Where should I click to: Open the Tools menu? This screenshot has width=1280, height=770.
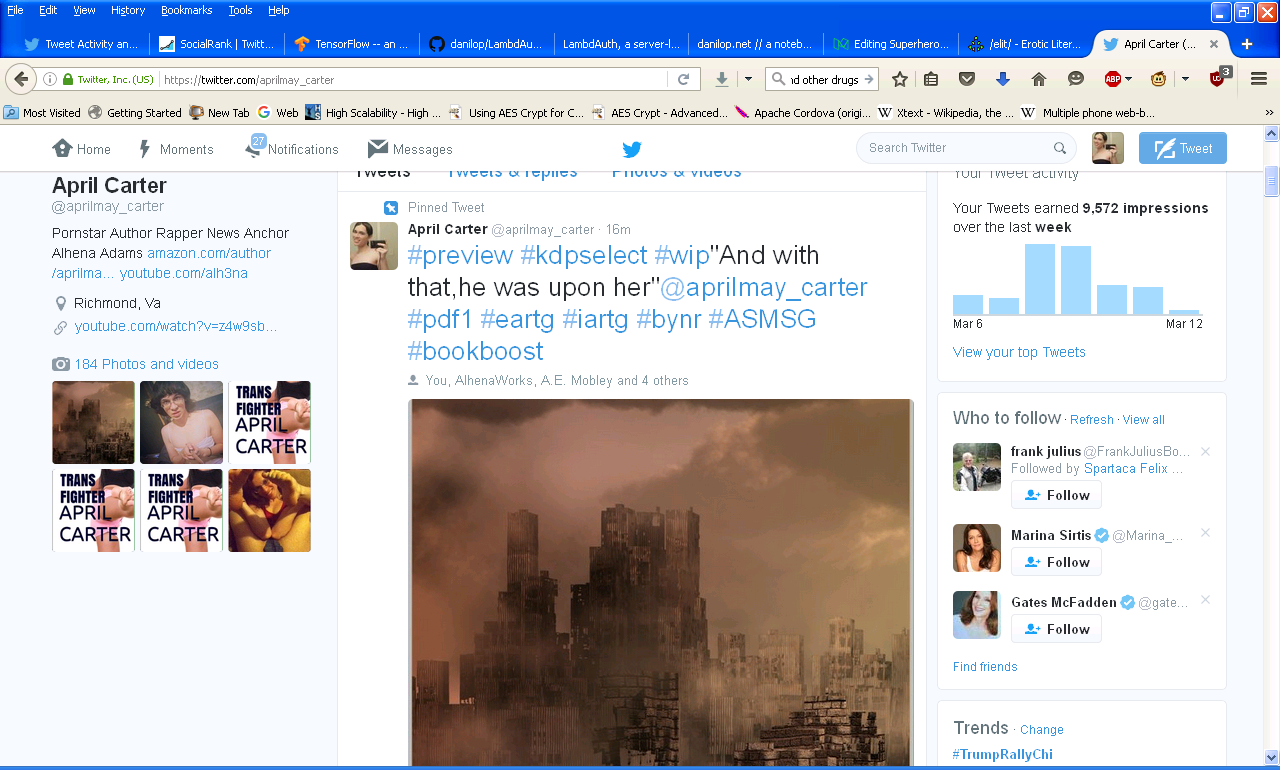240,10
